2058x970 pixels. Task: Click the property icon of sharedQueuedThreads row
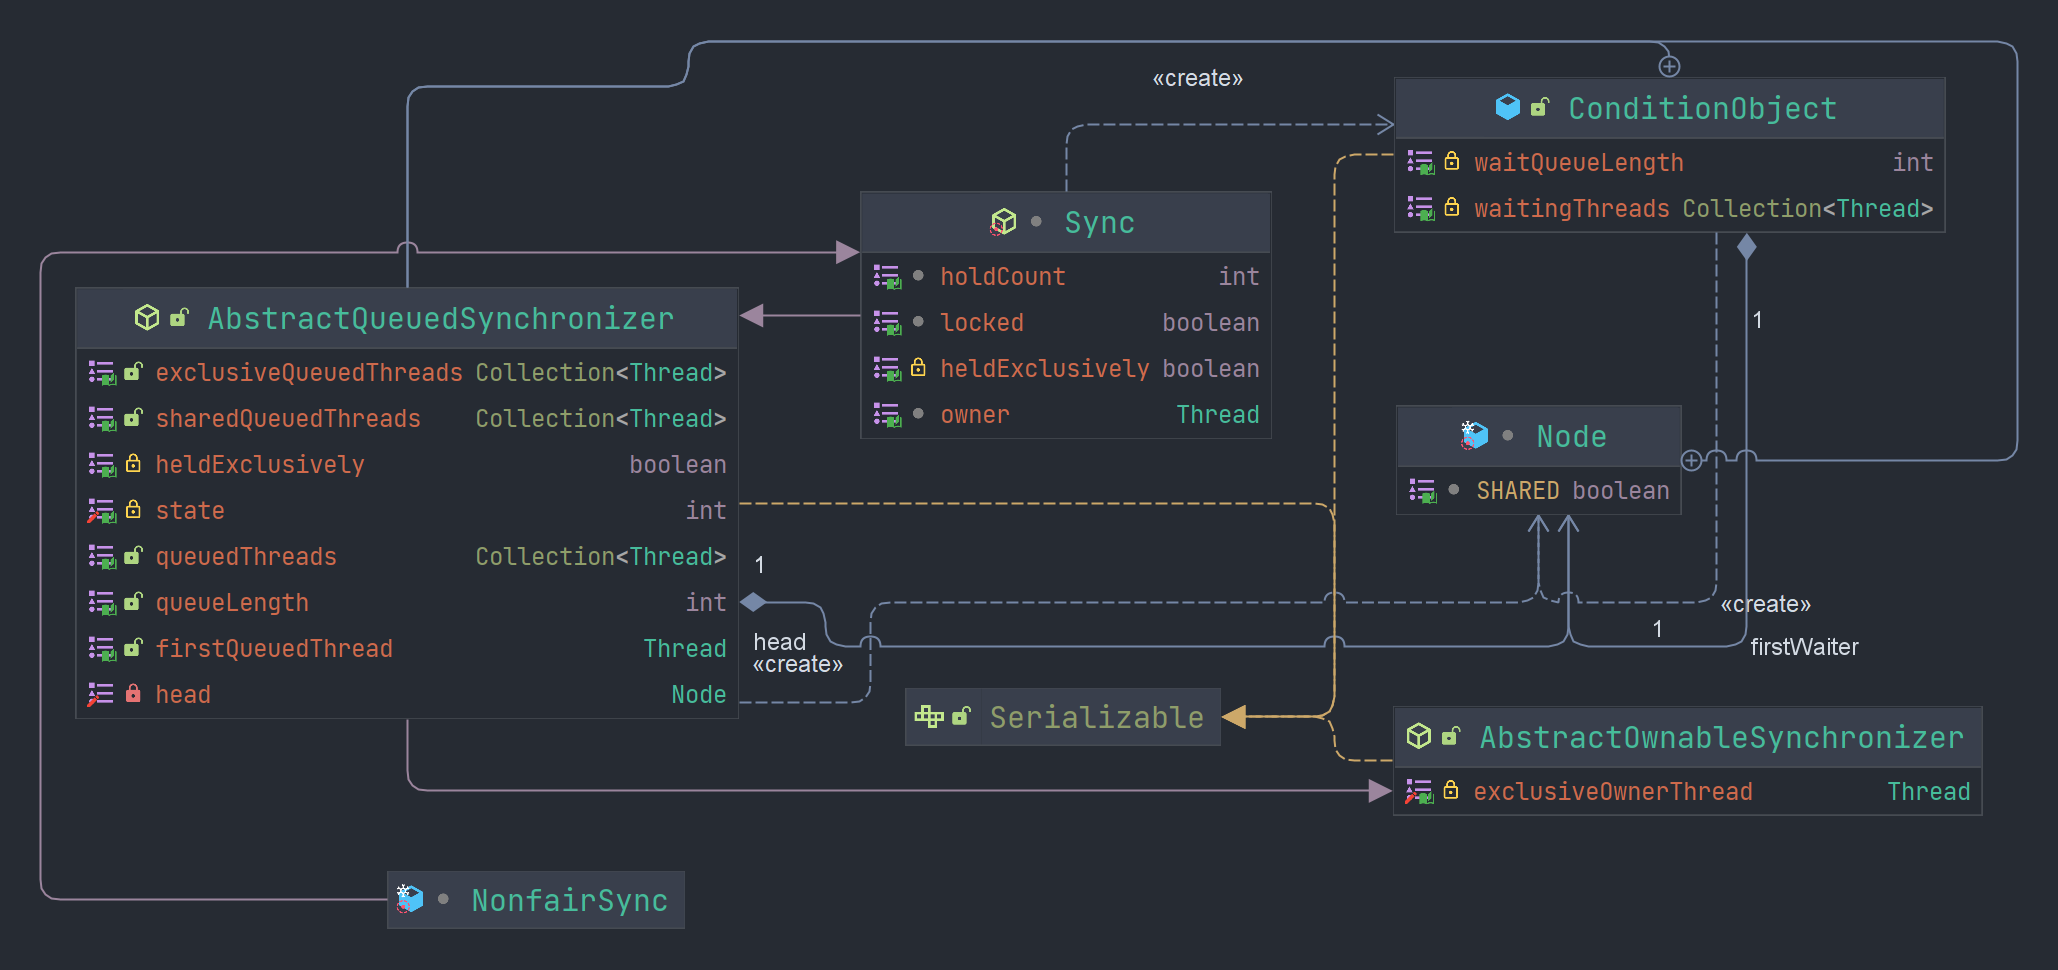click(x=102, y=419)
